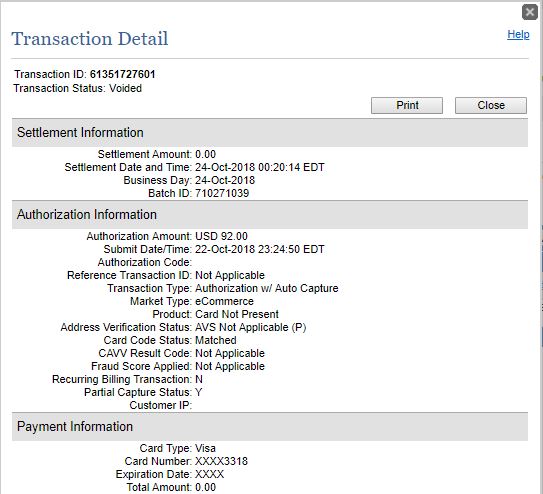The height and width of the screenshot is (494, 543).
Task: Close the dialog with the X icon
Action: coord(529,12)
